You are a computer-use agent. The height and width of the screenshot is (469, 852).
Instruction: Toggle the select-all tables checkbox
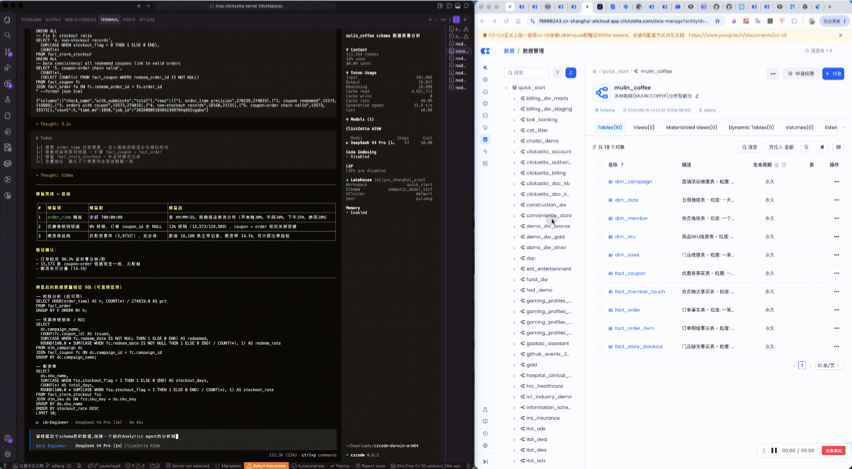coord(600,165)
